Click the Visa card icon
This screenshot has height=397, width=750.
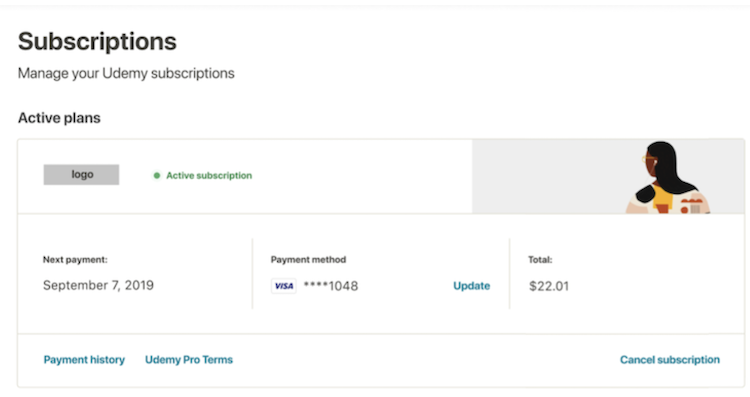click(x=284, y=286)
